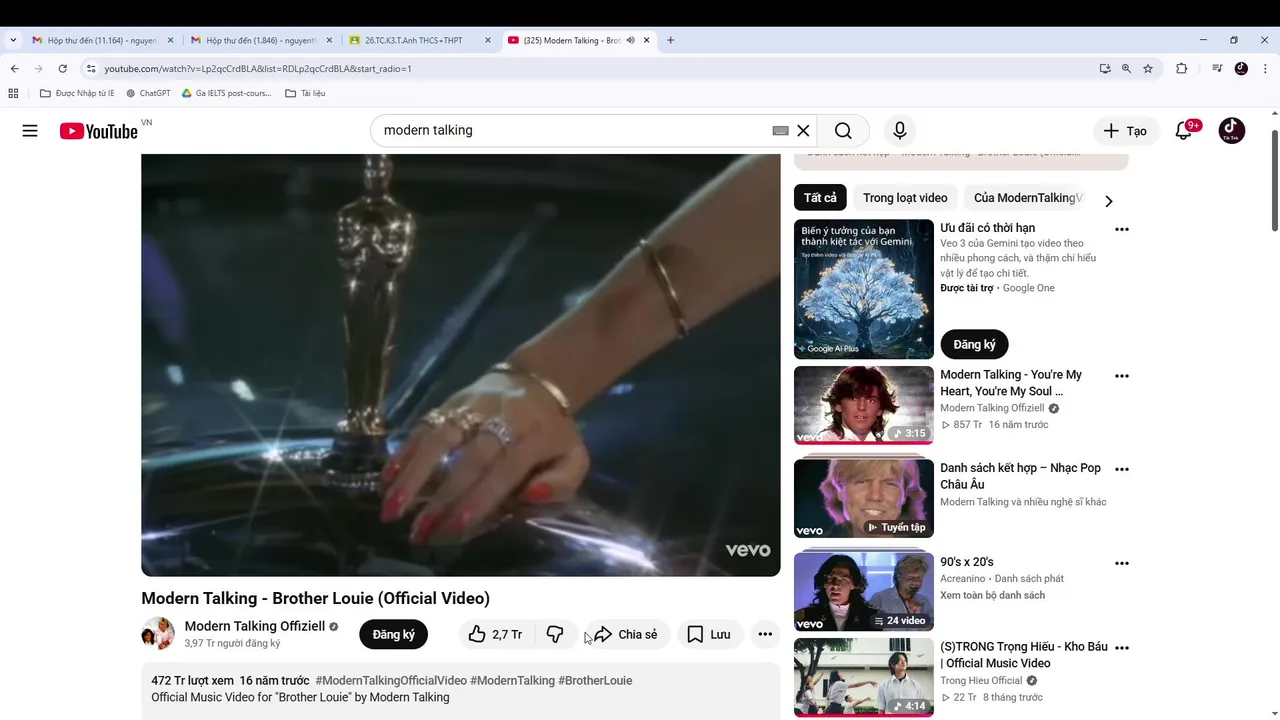Show more filter chips with right arrow
The image size is (1280, 720).
pyautogui.click(x=1108, y=200)
